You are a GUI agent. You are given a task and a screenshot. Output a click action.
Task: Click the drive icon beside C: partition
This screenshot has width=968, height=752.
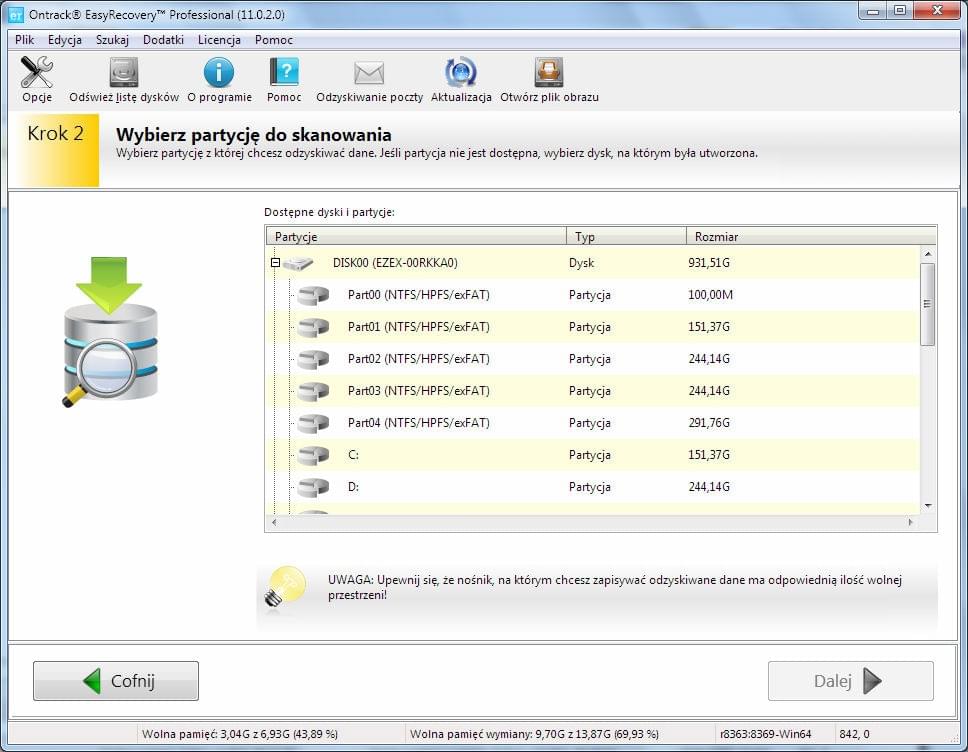click(x=313, y=455)
